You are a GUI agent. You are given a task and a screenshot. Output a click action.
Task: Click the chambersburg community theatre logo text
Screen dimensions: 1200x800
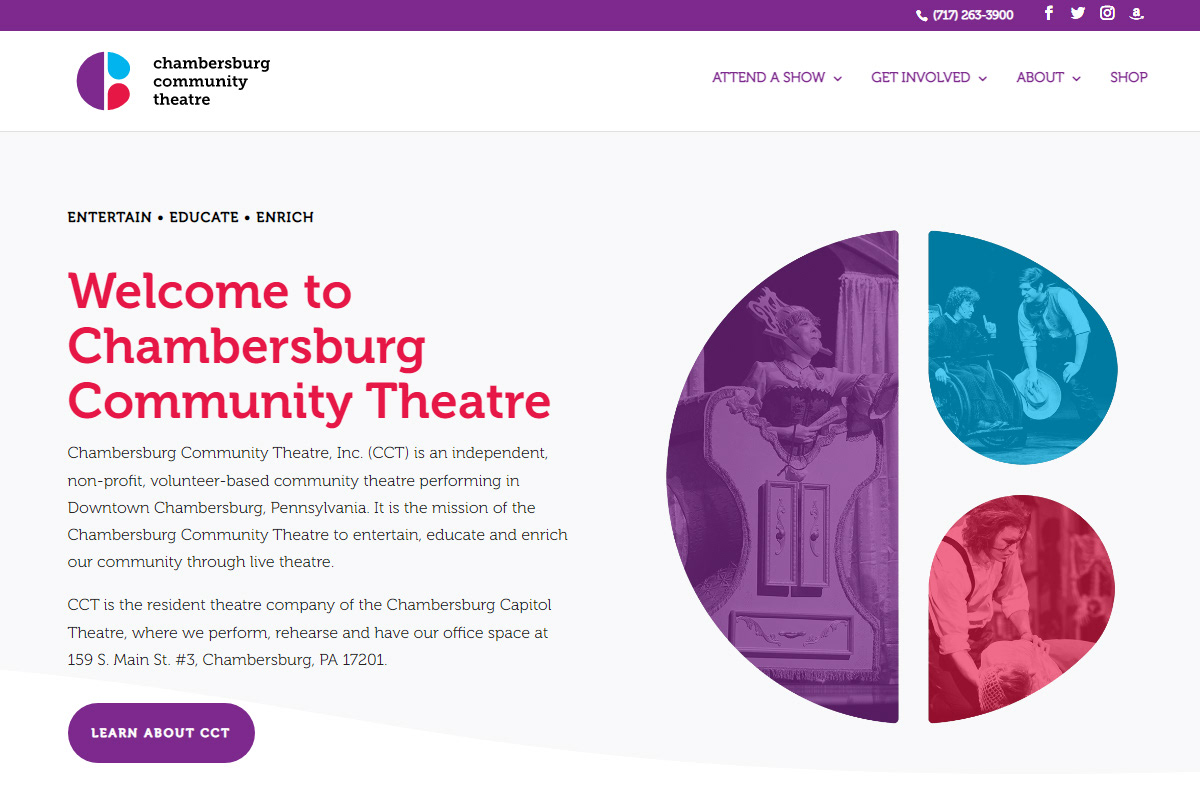pos(211,81)
